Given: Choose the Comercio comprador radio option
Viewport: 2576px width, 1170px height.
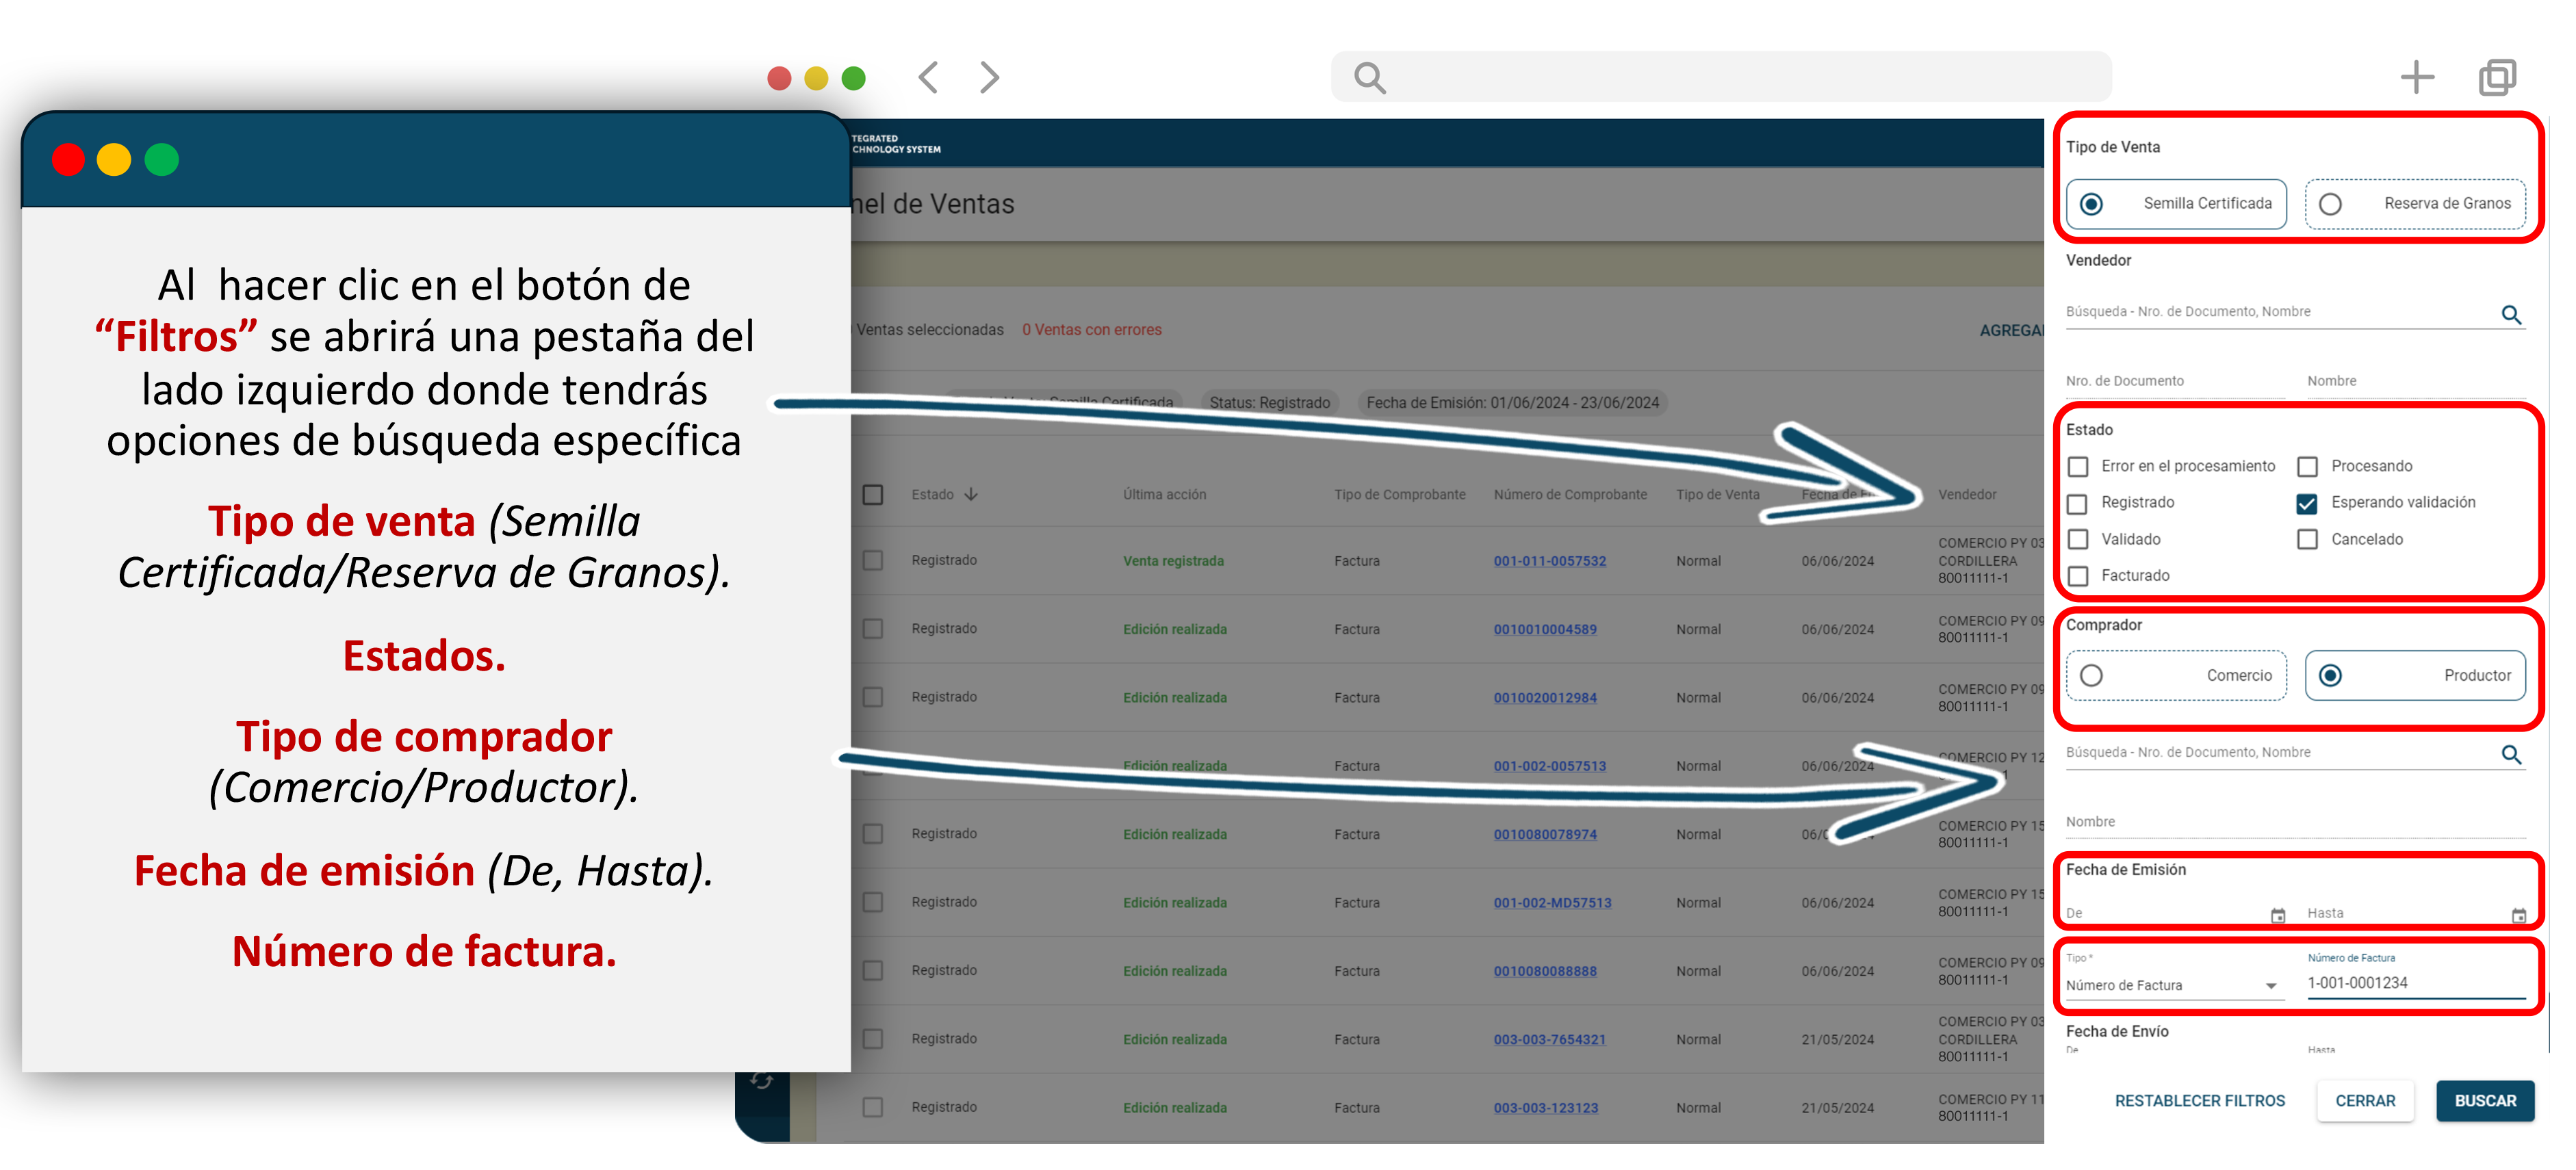Looking at the screenshot, I should pyautogui.click(x=2091, y=676).
